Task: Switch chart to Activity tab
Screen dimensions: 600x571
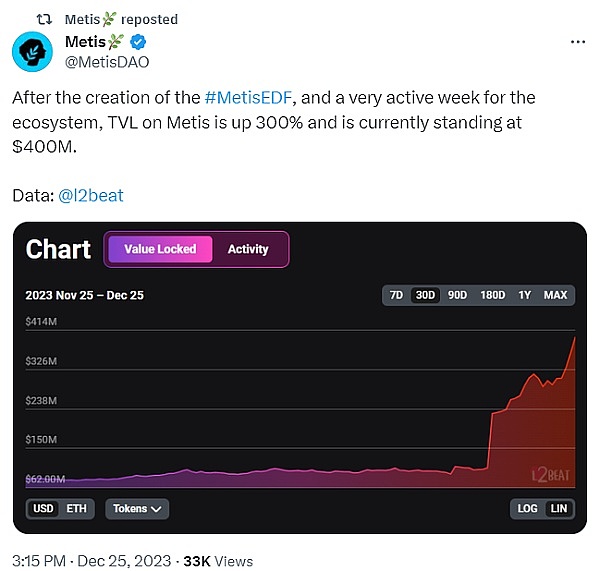Action: 248,249
